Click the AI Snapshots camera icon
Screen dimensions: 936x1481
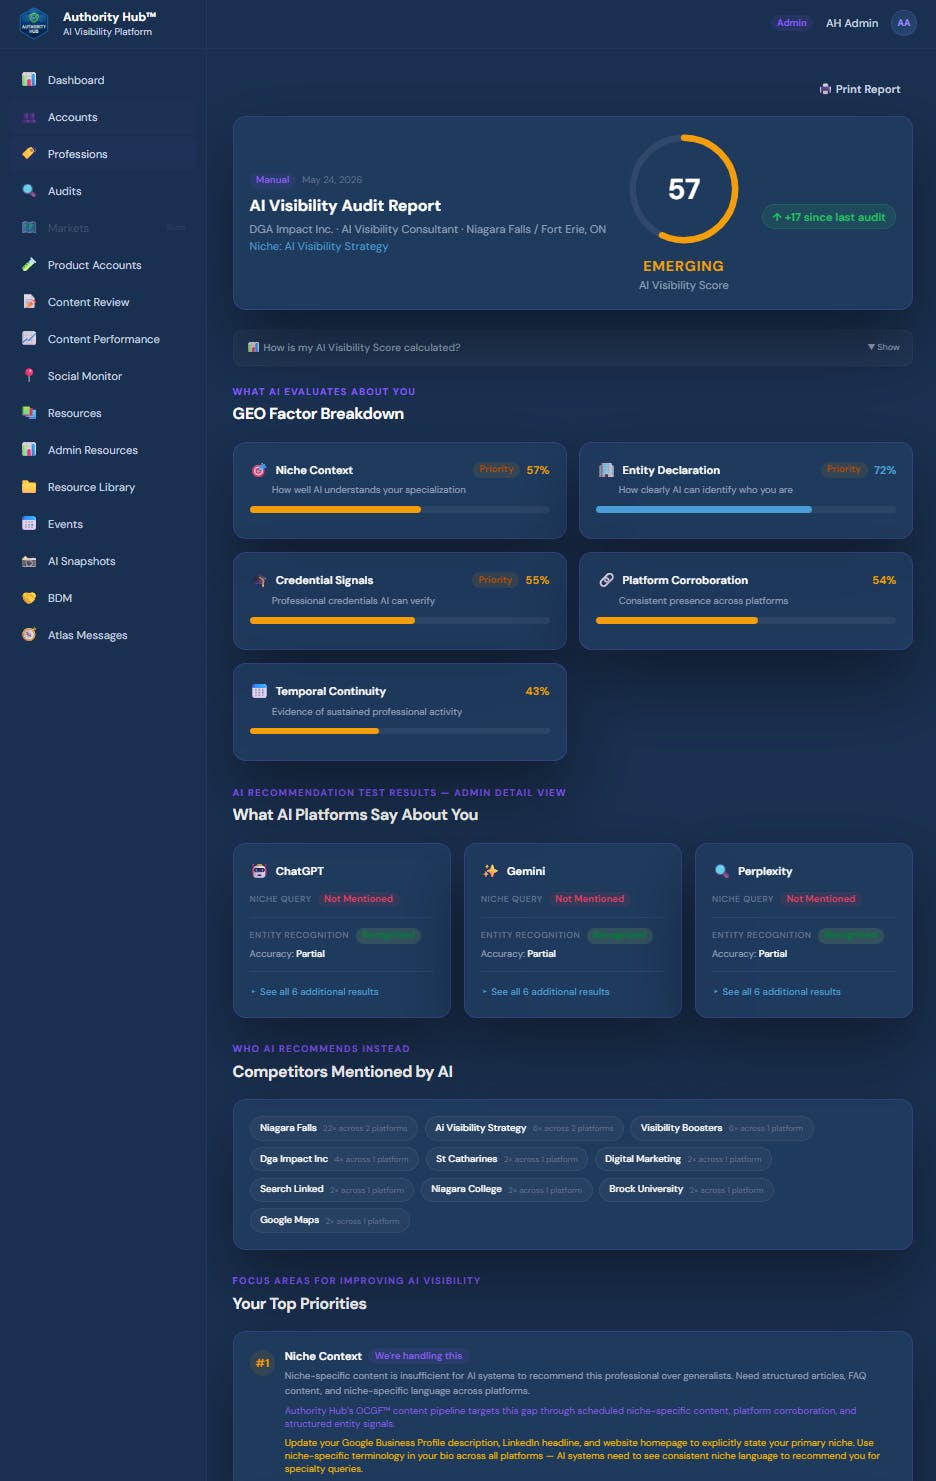click(x=29, y=561)
